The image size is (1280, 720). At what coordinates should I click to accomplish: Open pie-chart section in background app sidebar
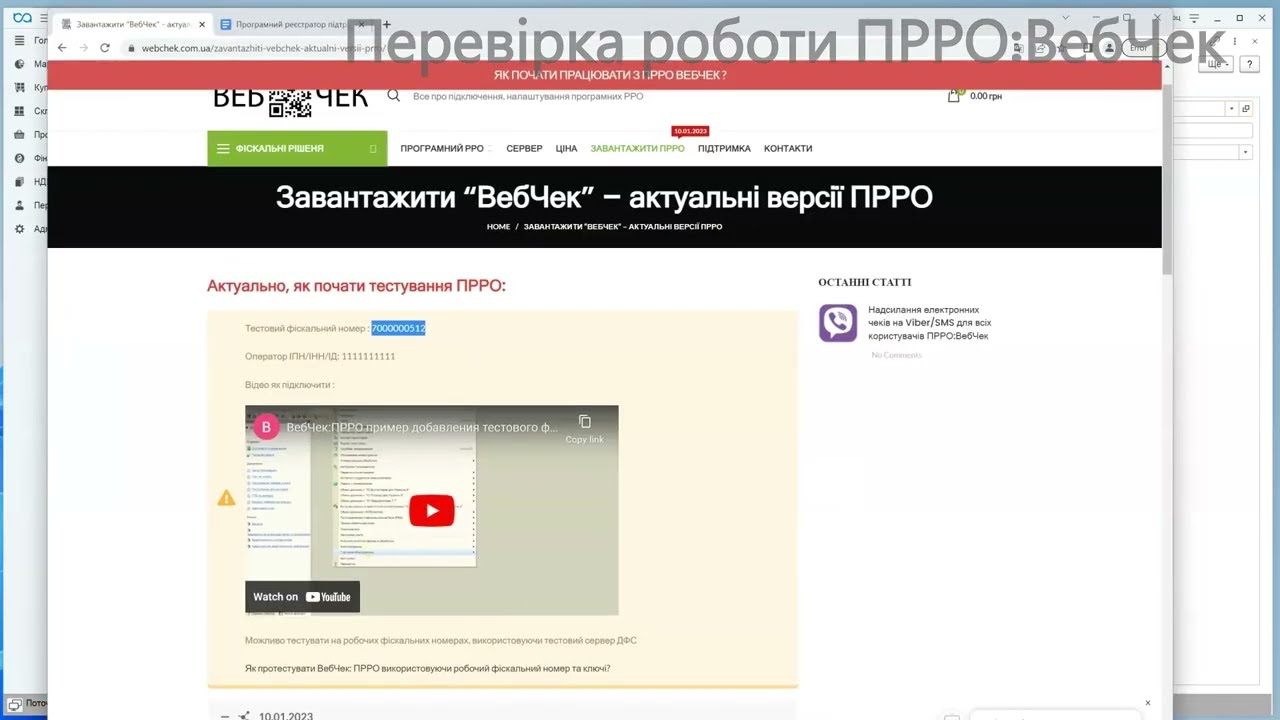(30, 64)
